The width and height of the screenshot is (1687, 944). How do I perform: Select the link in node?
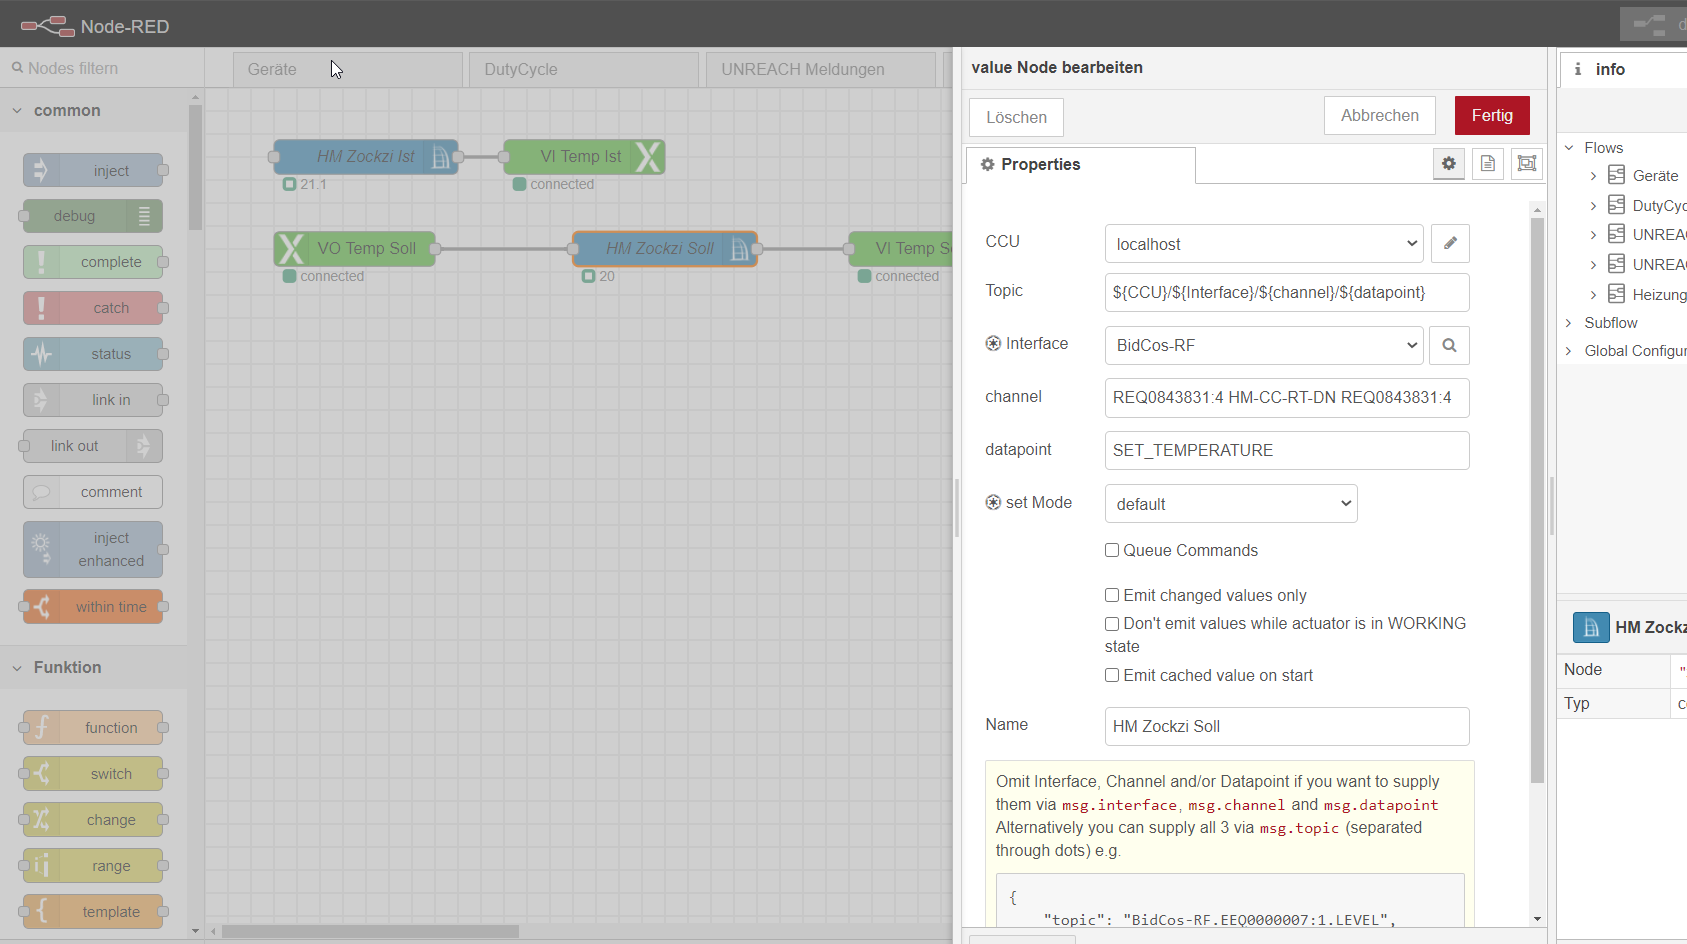pos(93,400)
